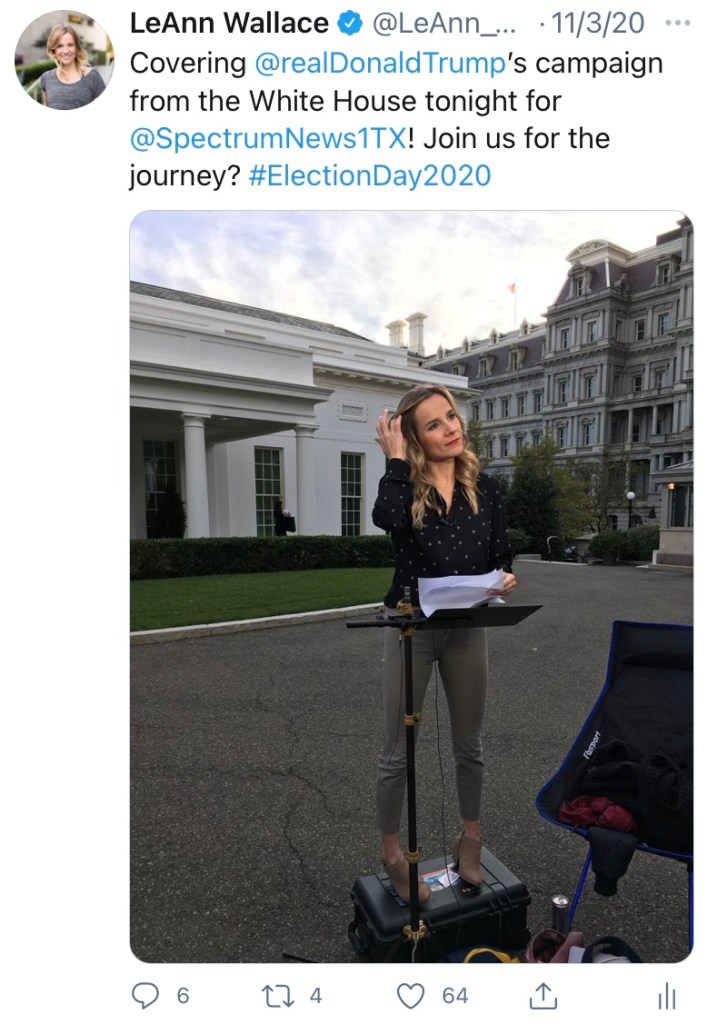The height and width of the screenshot is (1024, 727).
Task: Click the blue verified badge
Action: pyautogui.click(x=351, y=22)
